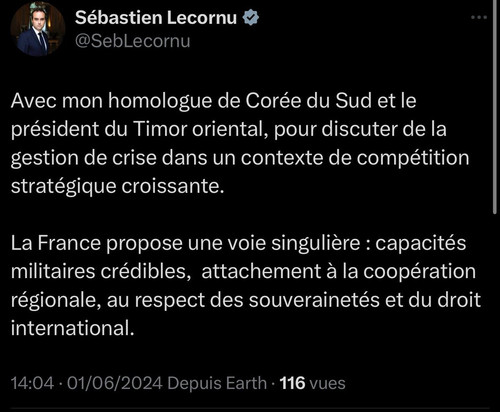Click the words Timor oriental
Screen dimensions: 500x412
[x=201, y=129]
